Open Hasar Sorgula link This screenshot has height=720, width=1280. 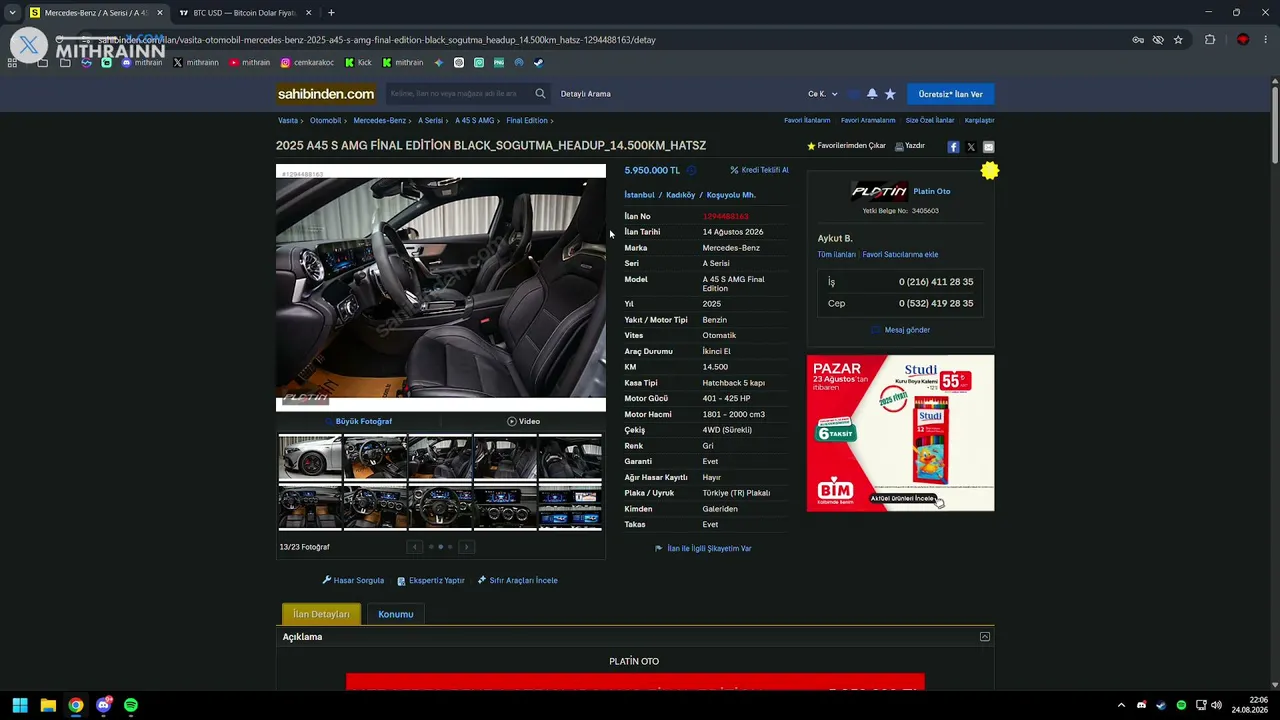(x=353, y=580)
